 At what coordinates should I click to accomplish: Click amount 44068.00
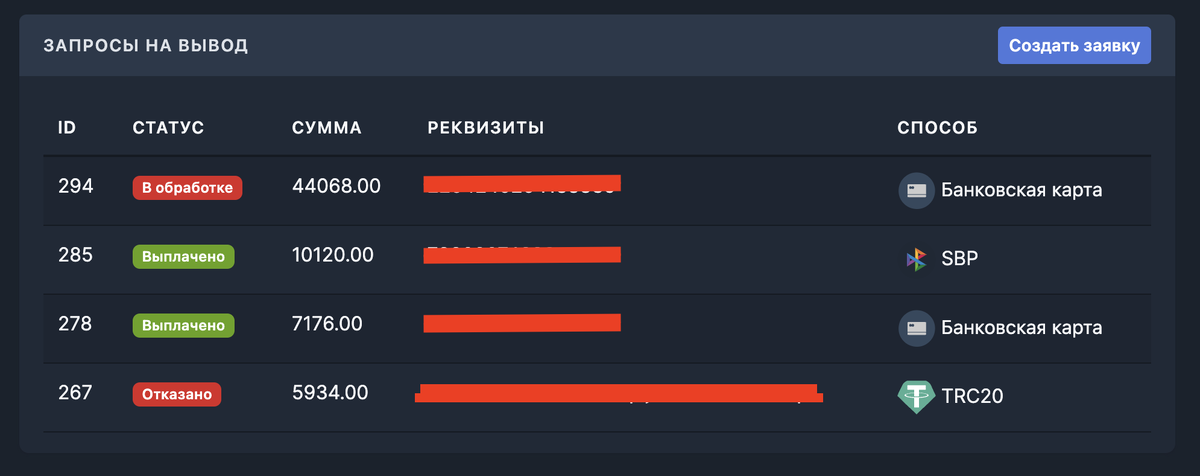coord(336,186)
